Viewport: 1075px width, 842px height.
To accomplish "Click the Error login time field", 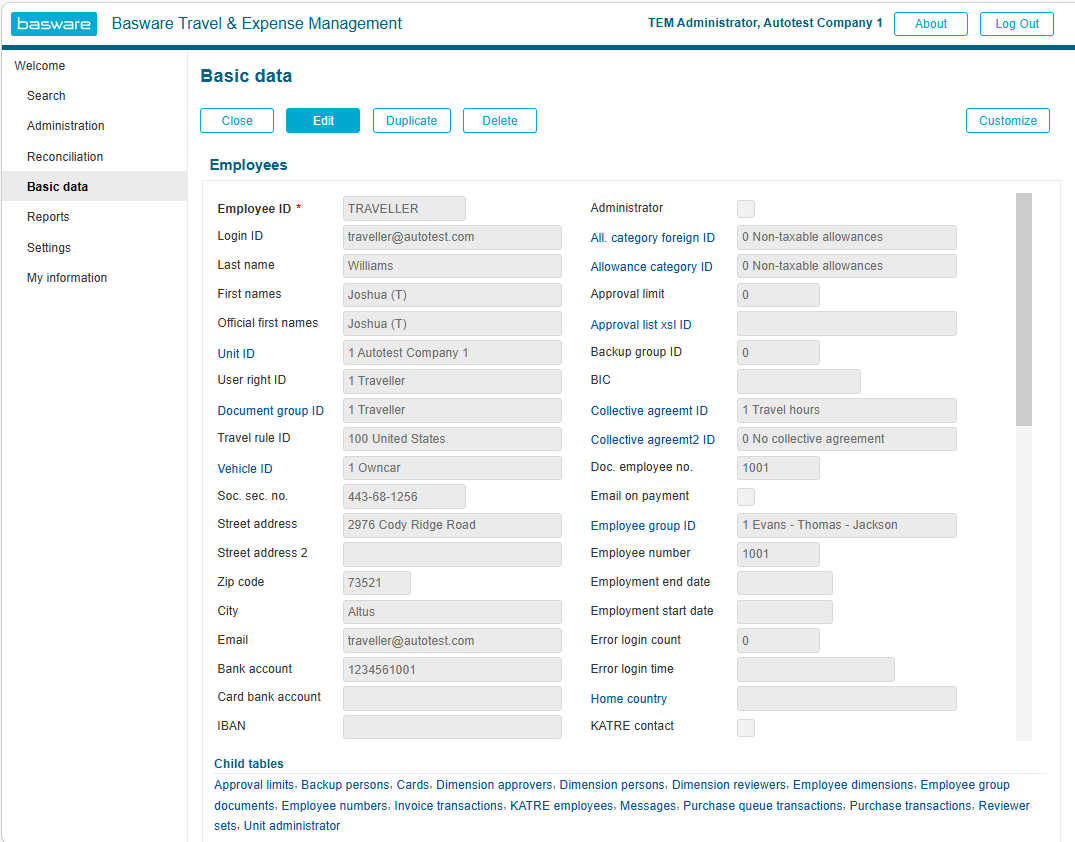I will (816, 669).
